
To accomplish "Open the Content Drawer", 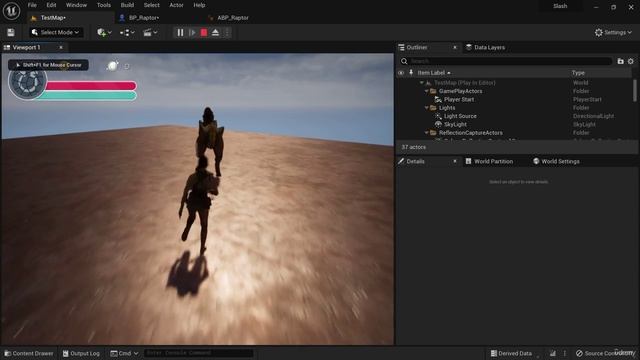I will coord(29,353).
